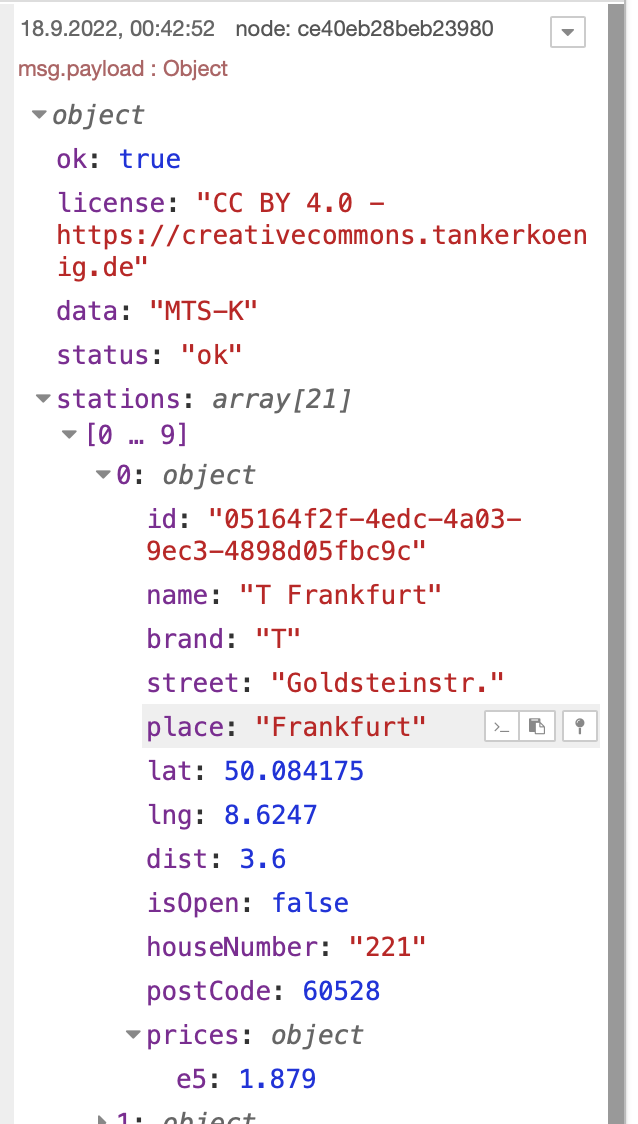Click the copy path icon on place row
This screenshot has width=638, height=1124.
coord(500,728)
